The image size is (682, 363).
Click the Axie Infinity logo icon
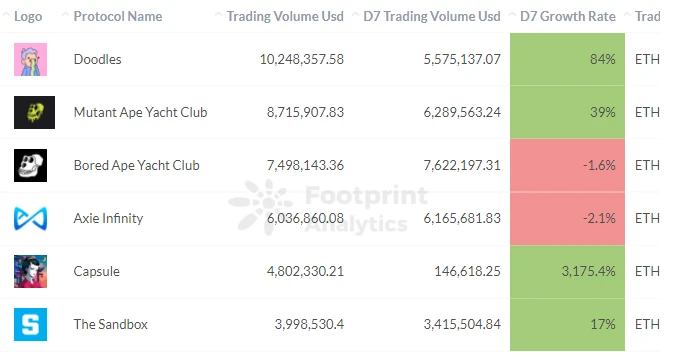(30, 219)
